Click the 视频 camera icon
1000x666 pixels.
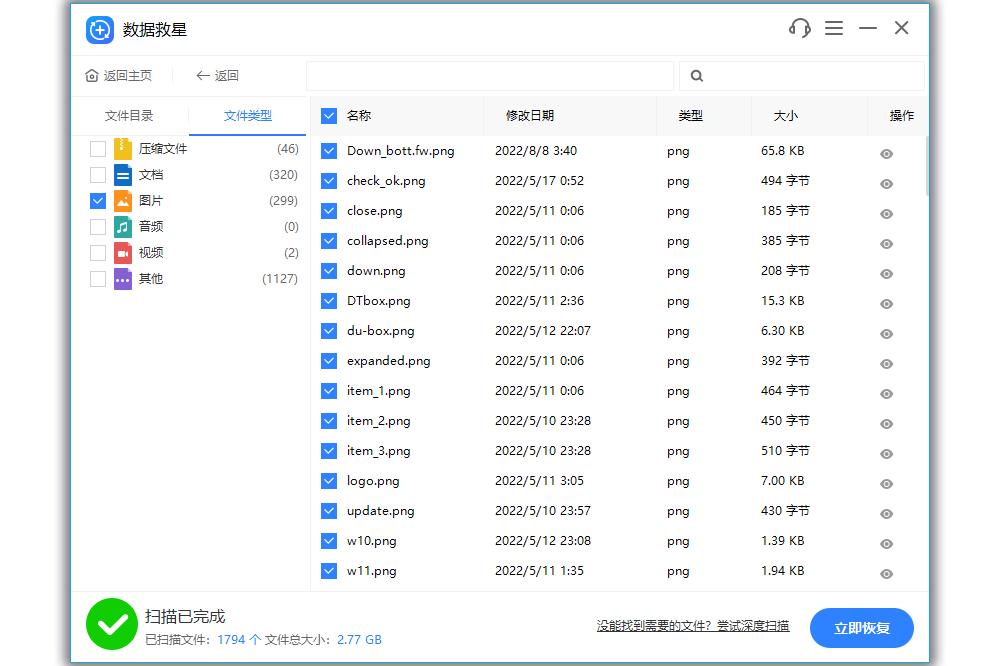(122, 253)
